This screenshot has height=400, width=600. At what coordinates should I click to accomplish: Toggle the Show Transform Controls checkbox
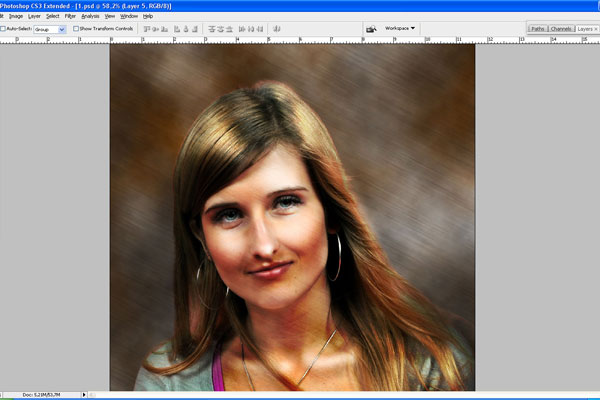(77, 29)
